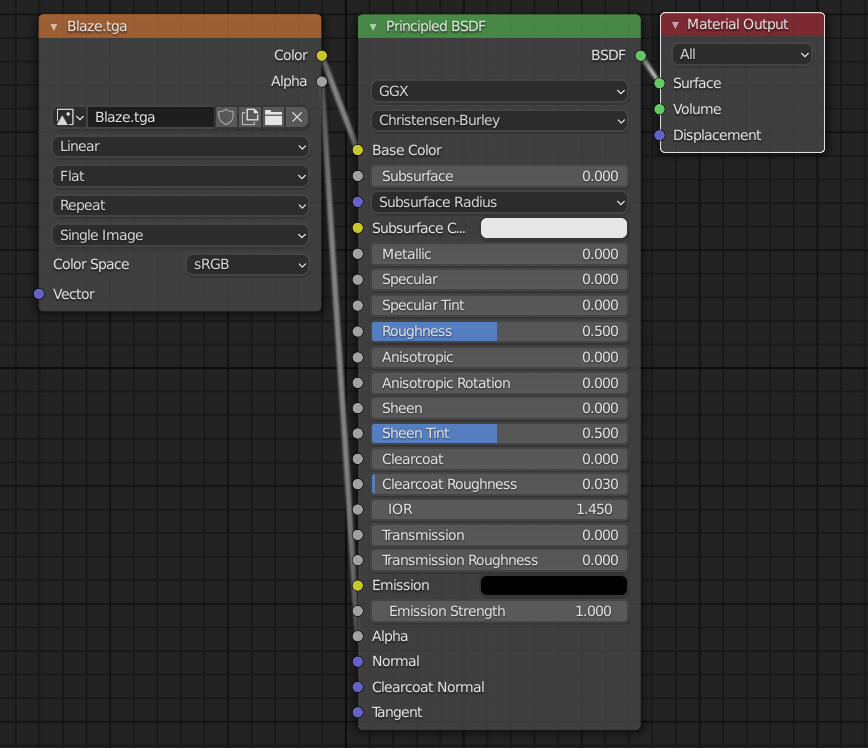Click the Emission Strength 1.000 field
This screenshot has width=868, height=748.
500,611
